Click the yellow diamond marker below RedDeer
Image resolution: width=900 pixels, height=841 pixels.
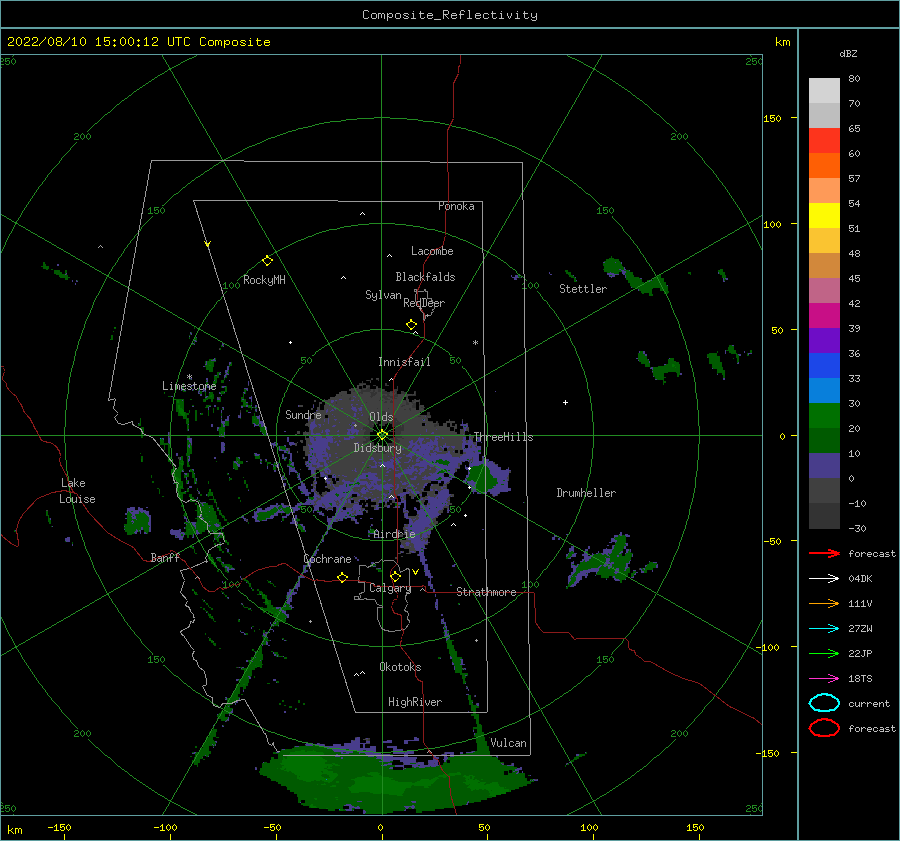click(411, 325)
